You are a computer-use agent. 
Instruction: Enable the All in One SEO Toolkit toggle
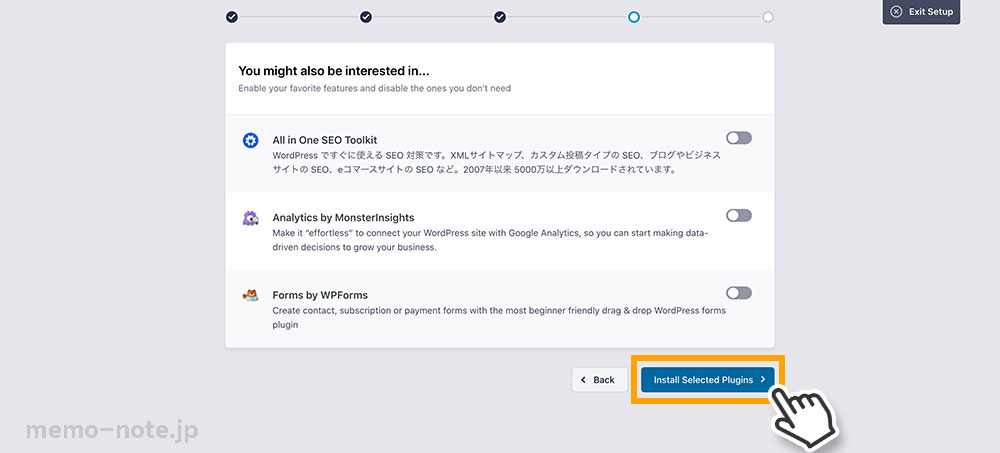coord(739,138)
